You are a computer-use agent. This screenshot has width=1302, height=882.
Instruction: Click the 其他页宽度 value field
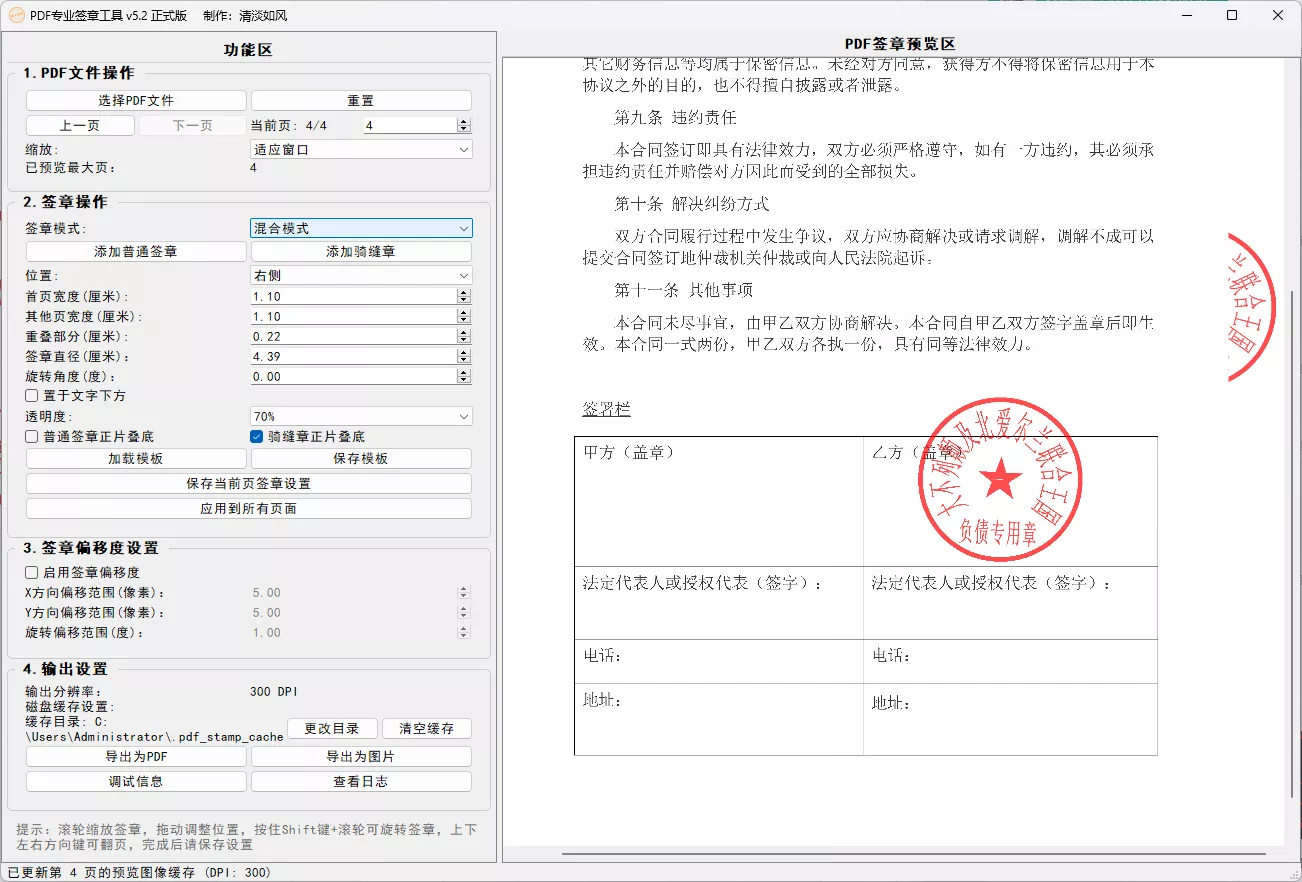[354, 316]
